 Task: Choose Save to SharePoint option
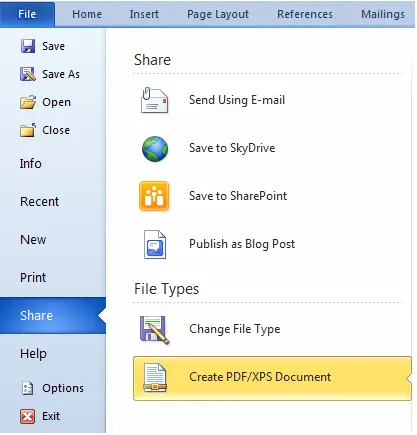(238, 196)
